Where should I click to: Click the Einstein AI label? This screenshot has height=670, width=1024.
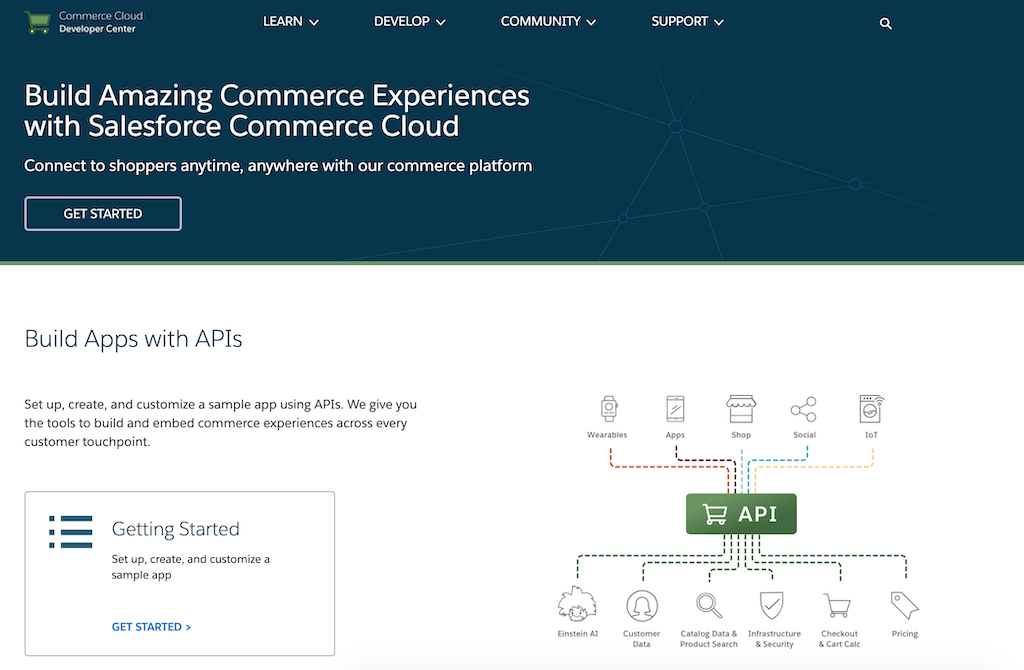click(x=577, y=633)
